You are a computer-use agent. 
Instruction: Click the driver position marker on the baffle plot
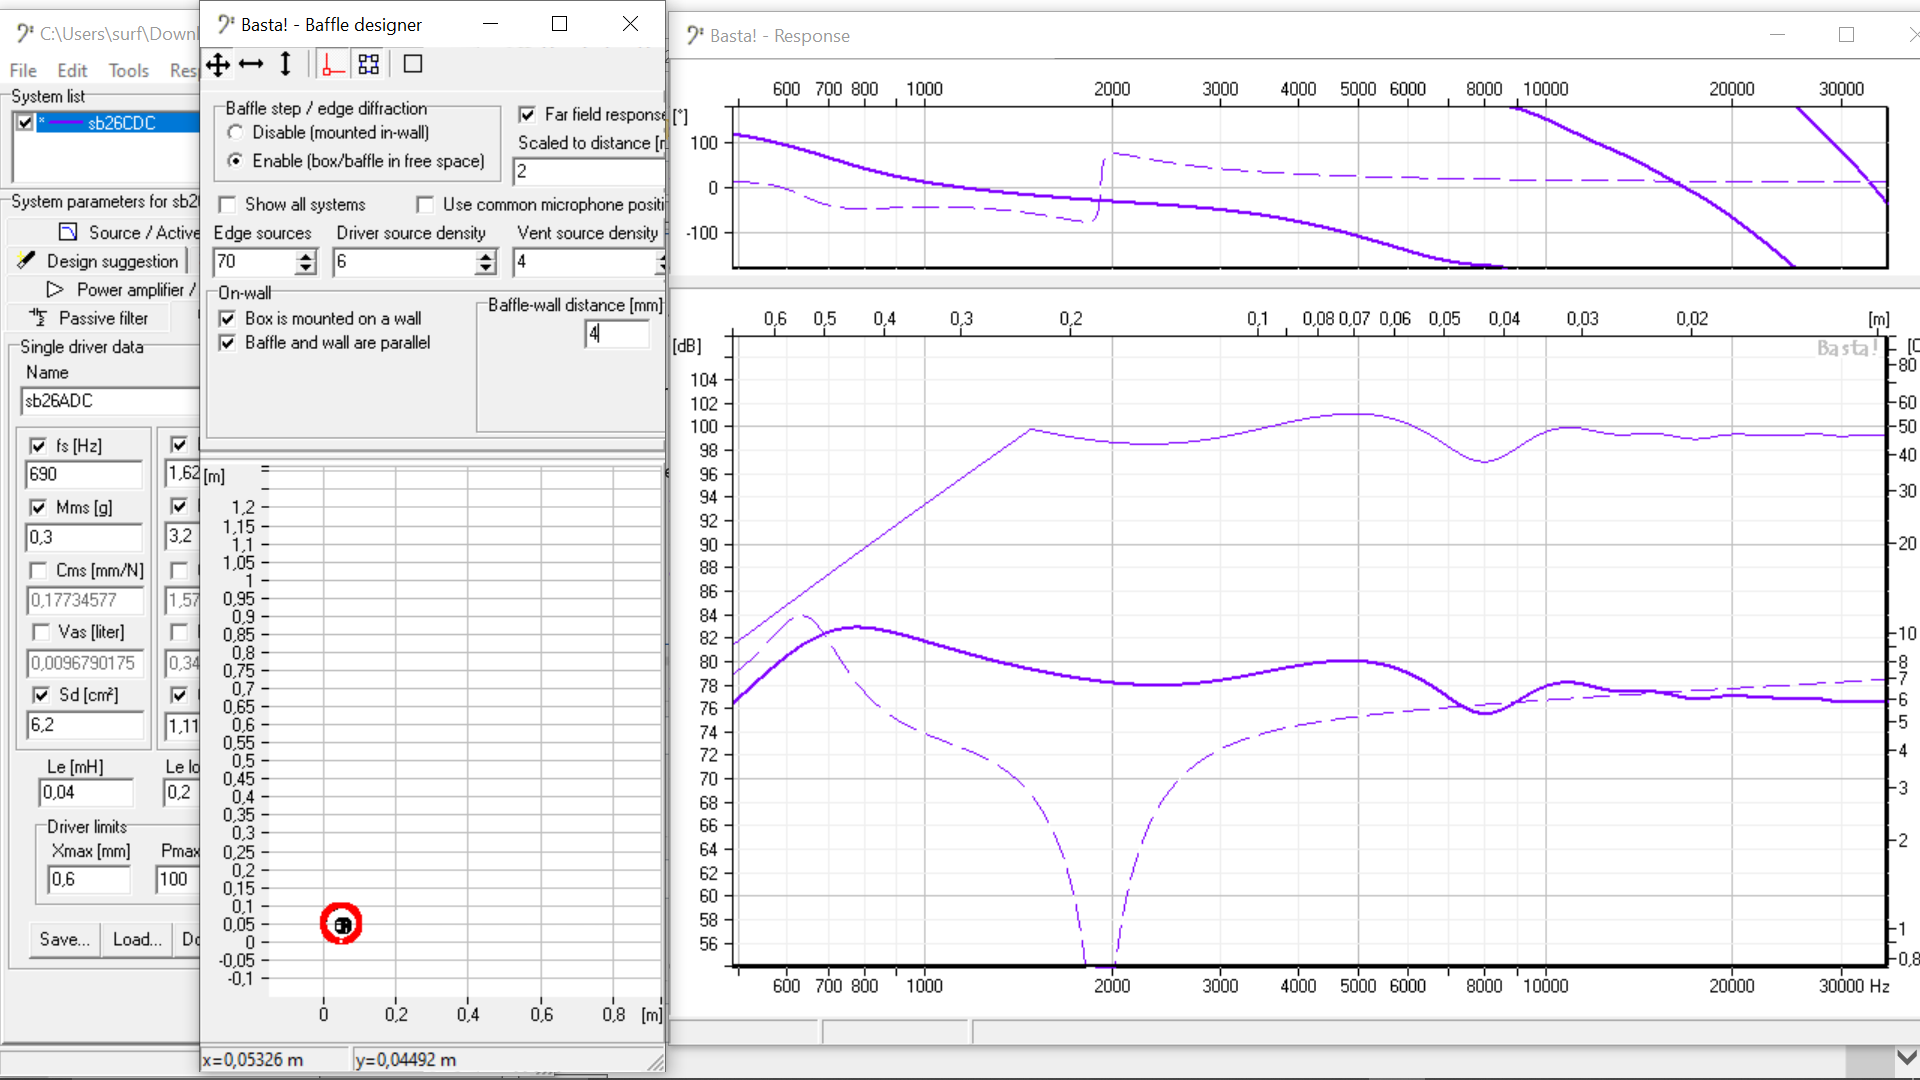pyautogui.click(x=341, y=924)
